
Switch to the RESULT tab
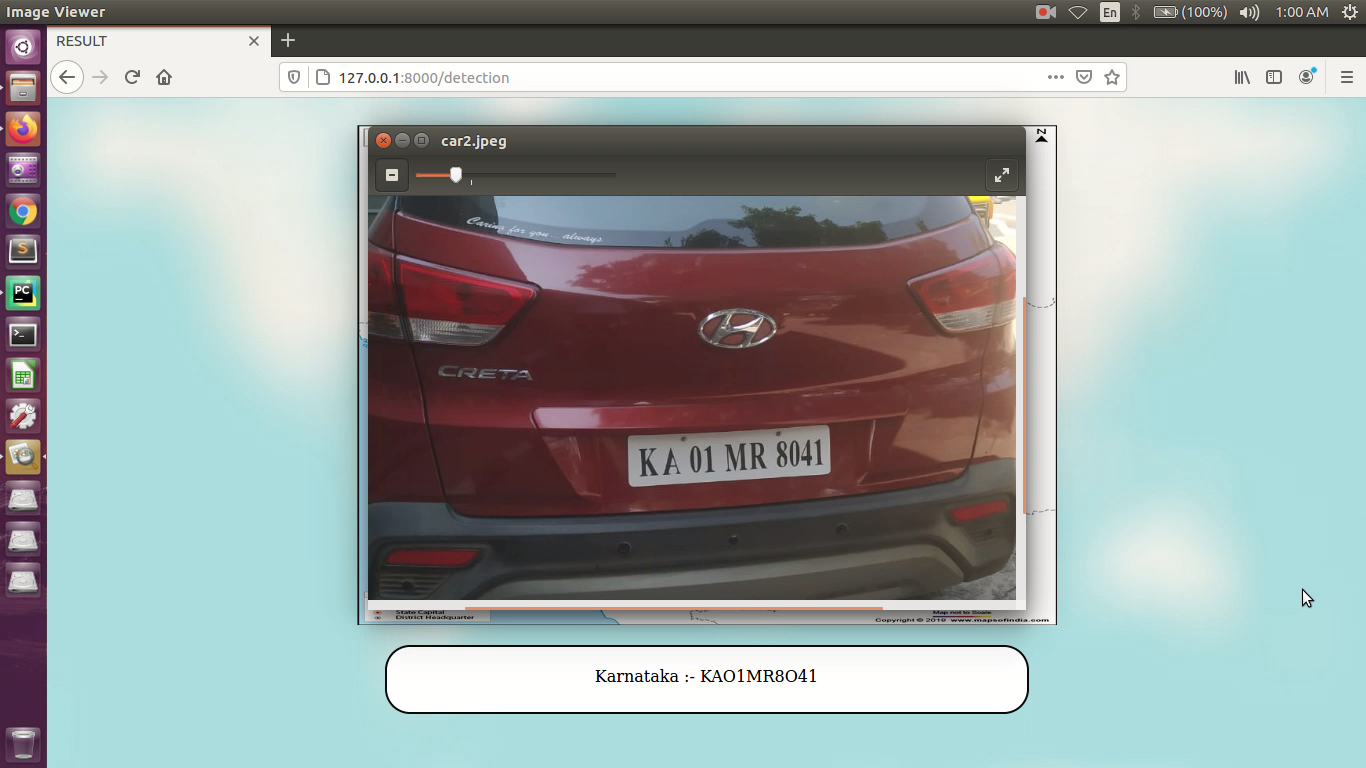pos(140,41)
